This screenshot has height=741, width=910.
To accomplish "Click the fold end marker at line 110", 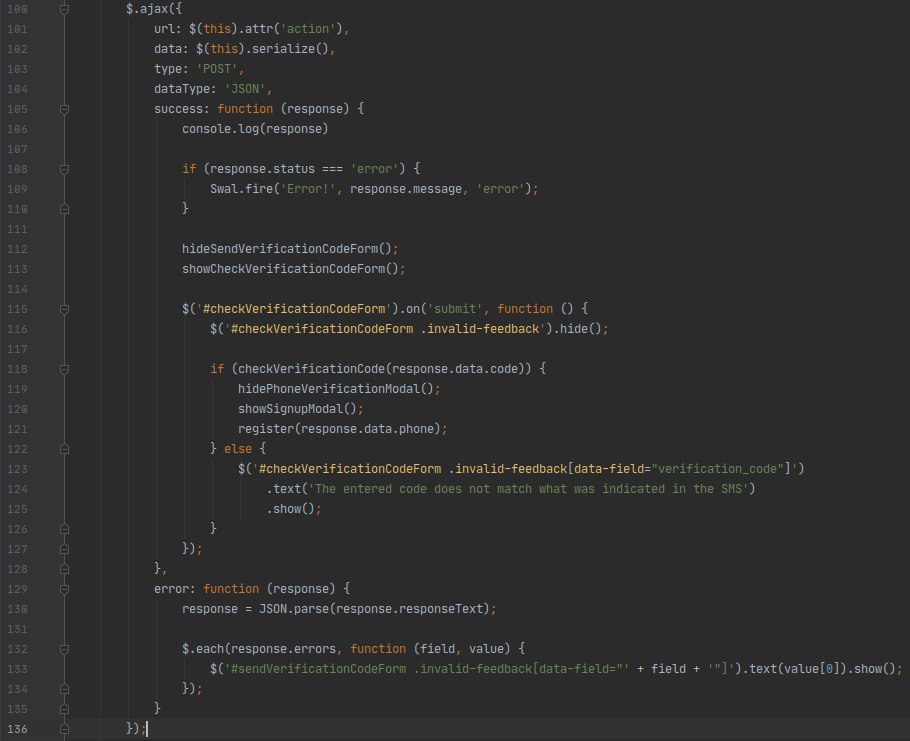I will (64, 209).
